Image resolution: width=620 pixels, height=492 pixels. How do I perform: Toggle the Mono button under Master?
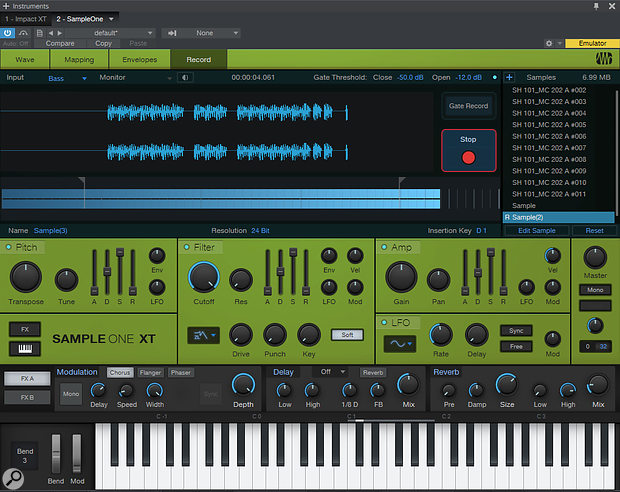pos(595,290)
